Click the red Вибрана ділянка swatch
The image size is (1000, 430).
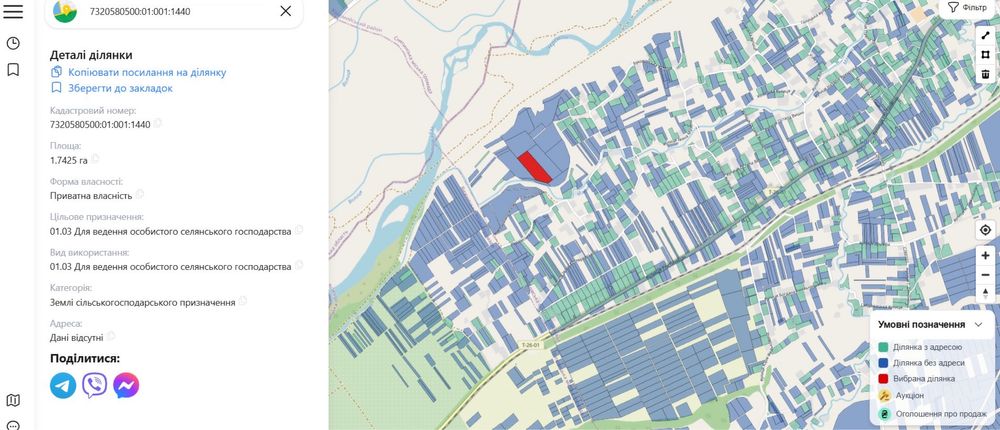(x=883, y=379)
